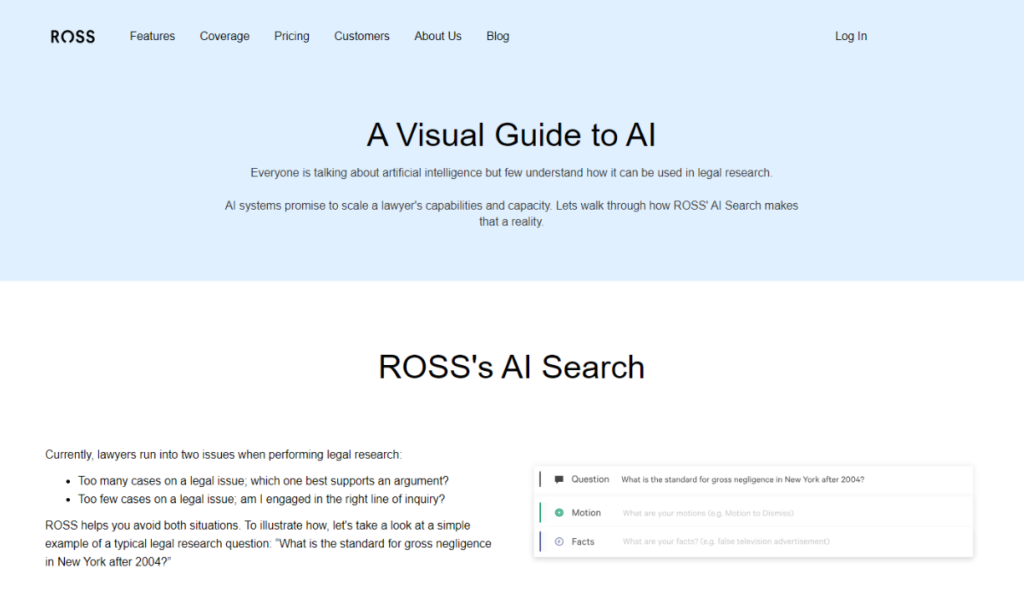Viewport: 1024px width, 597px height.
Task: Click the 'AI systems promise to scale' paragraph
Action: coord(511,214)
